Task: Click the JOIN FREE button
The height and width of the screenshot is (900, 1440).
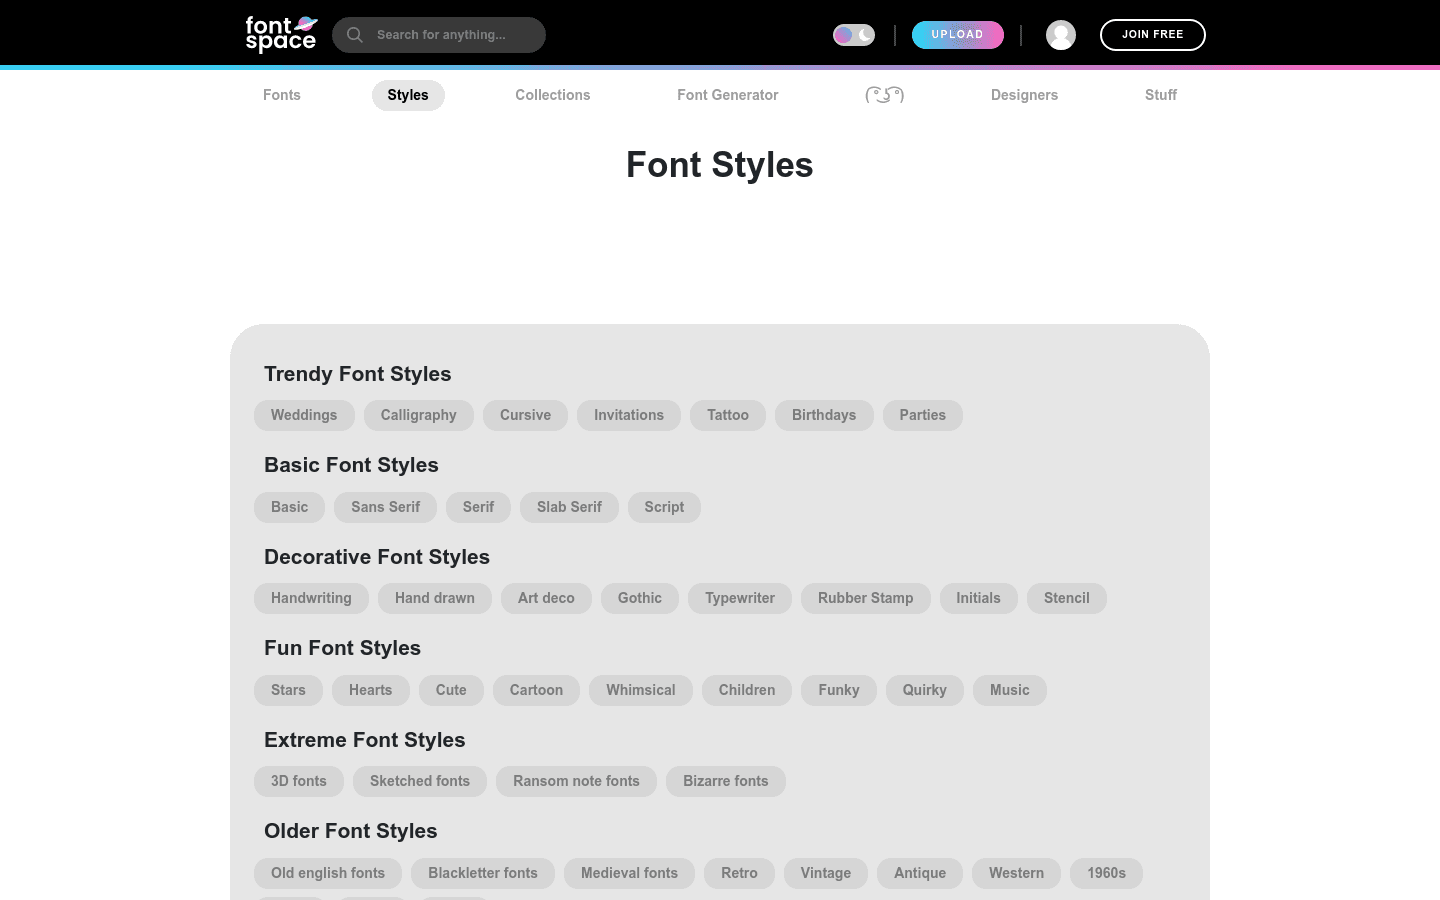Action: tap(1152, 34)
